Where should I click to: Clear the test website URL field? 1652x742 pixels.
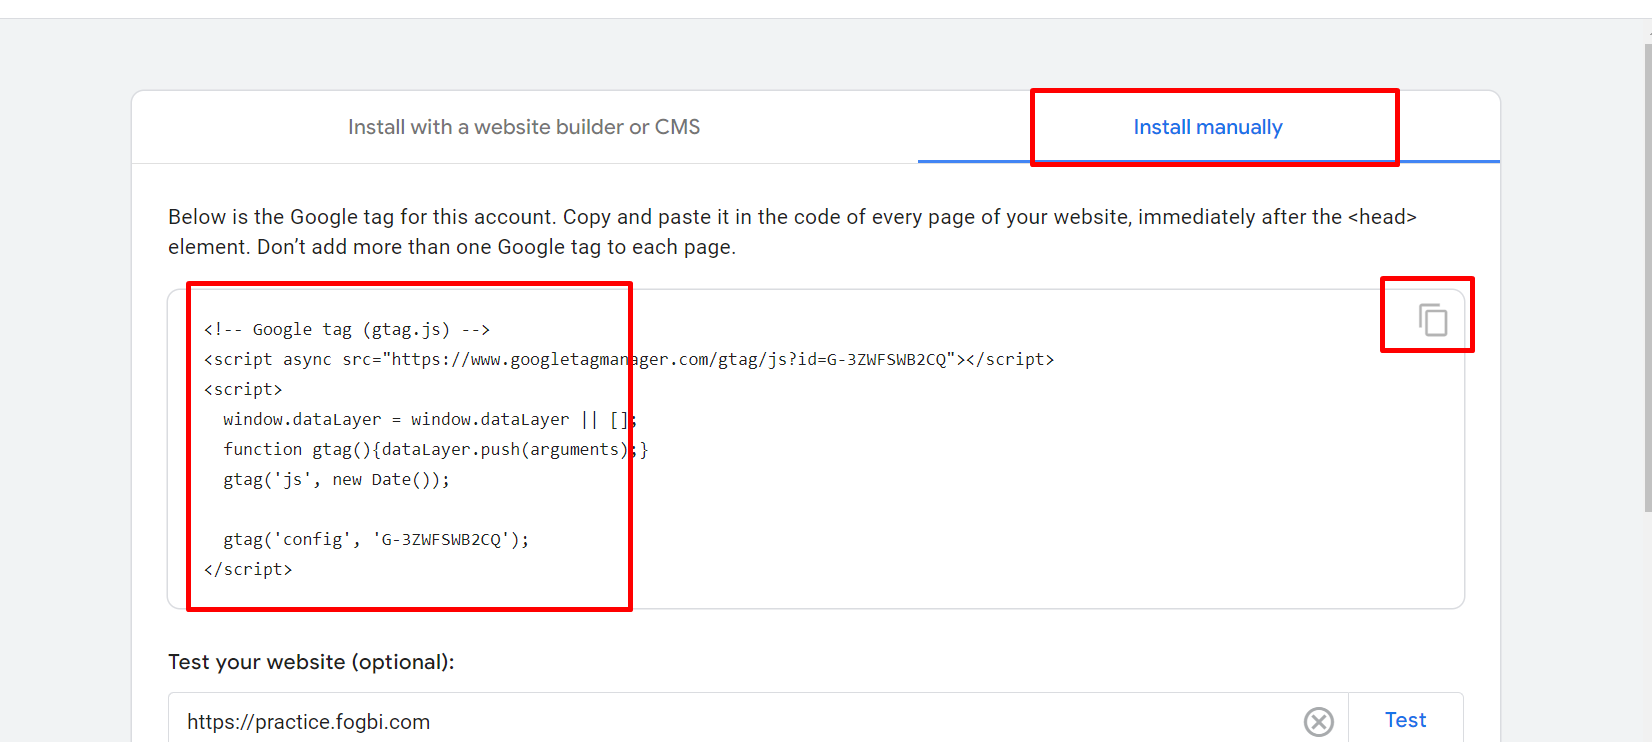[x=1318, y=721]
